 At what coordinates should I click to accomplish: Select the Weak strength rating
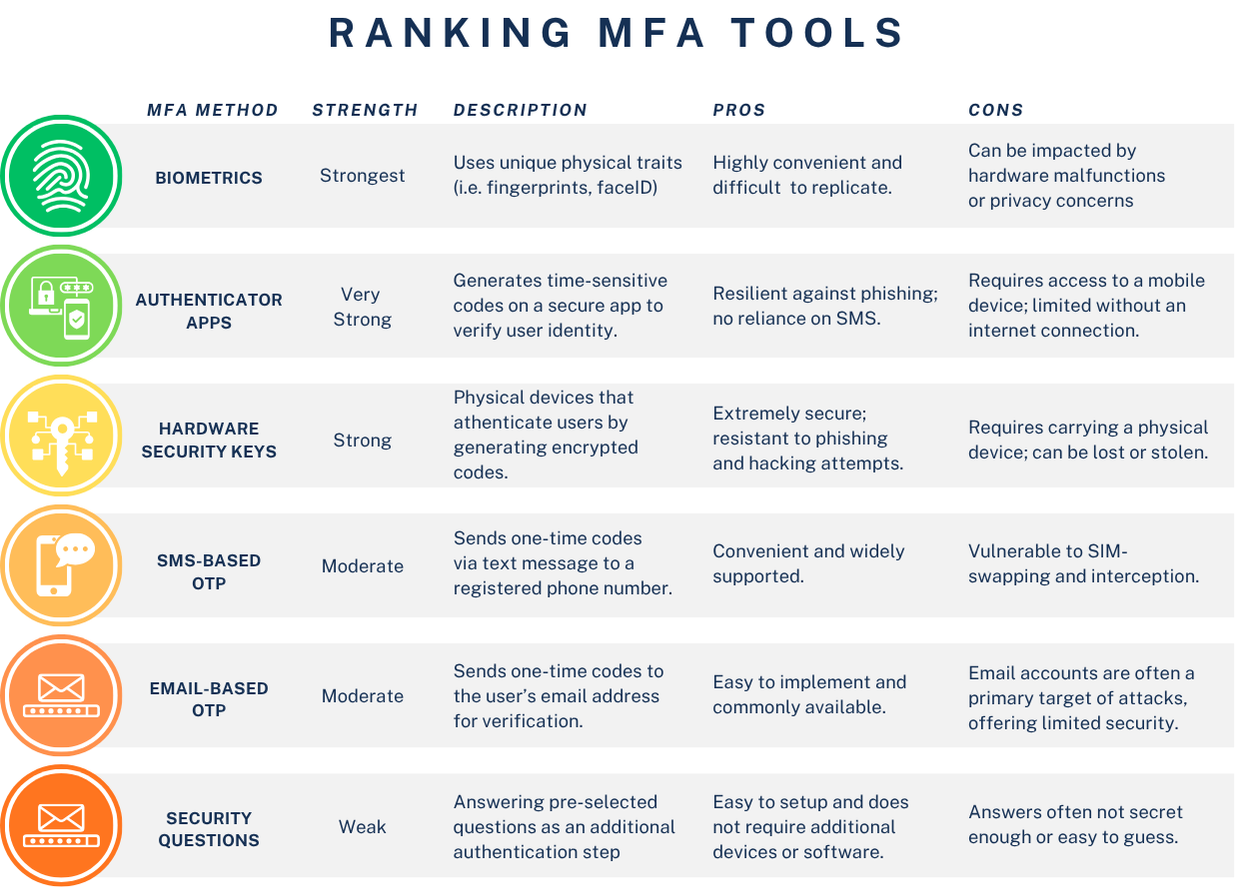coord(362,827)
